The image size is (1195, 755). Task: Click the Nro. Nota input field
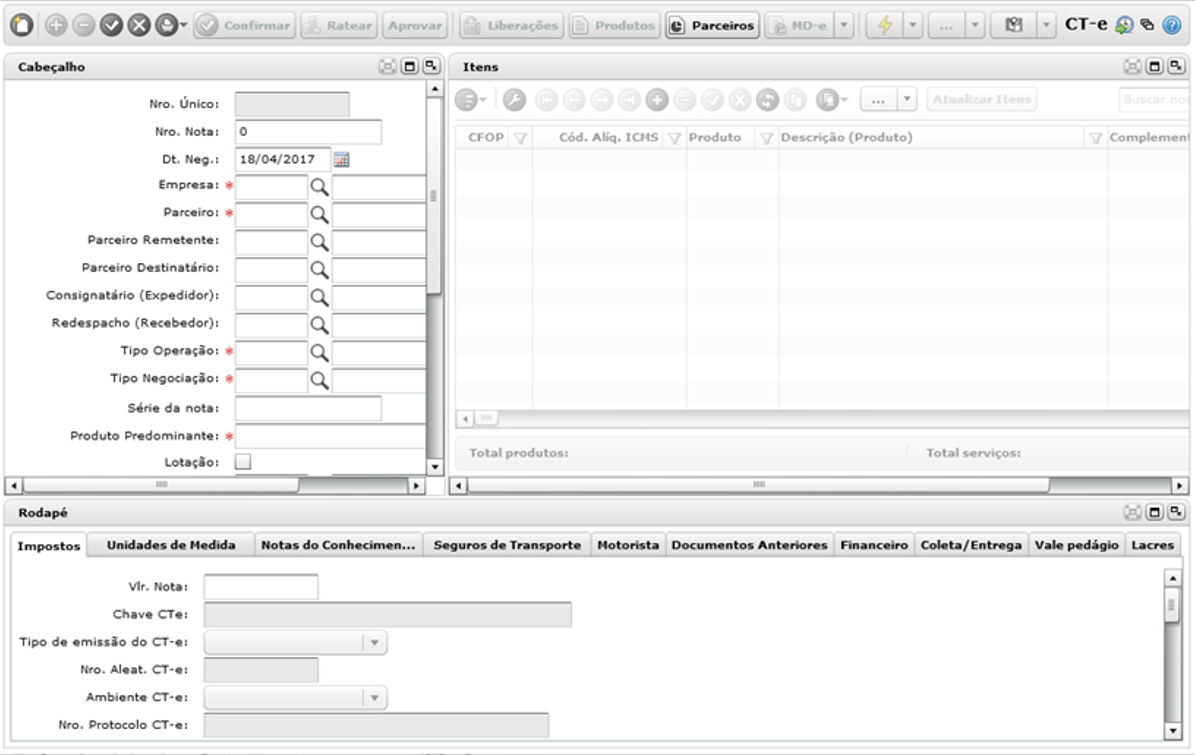click(x=308, y=132)
